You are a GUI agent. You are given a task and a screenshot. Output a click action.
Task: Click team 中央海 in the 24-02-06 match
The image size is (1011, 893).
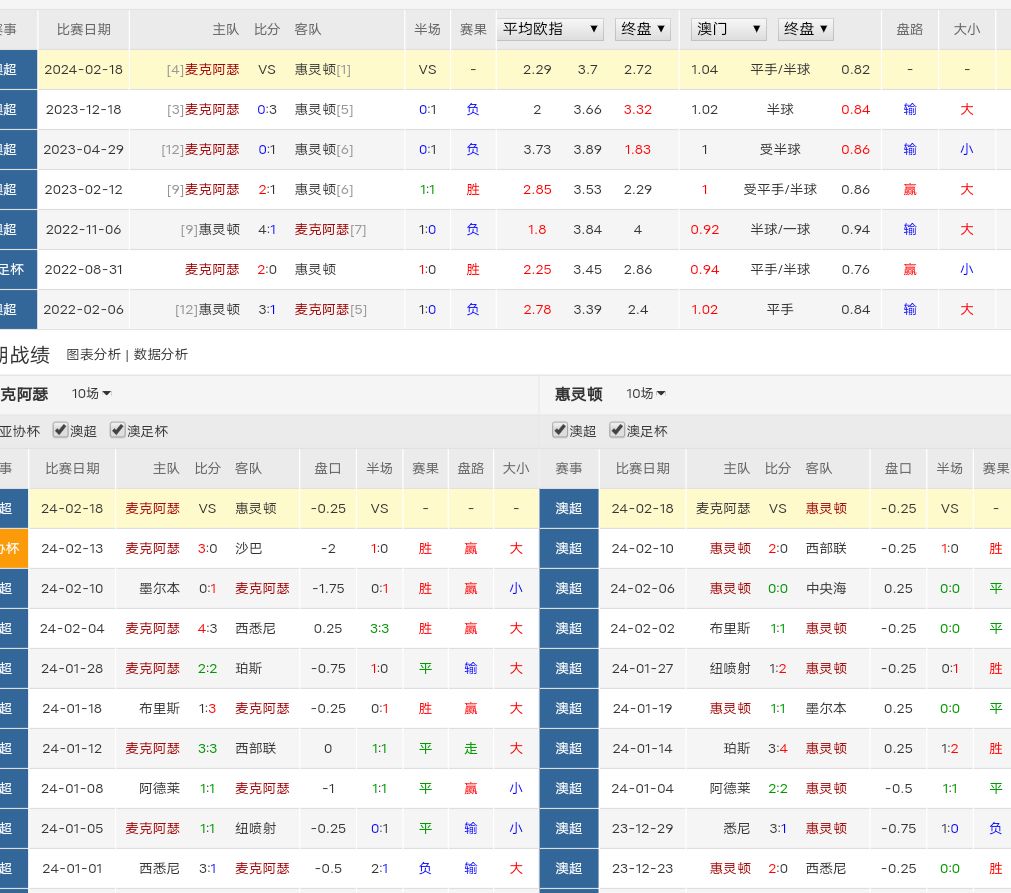[826, 588]
